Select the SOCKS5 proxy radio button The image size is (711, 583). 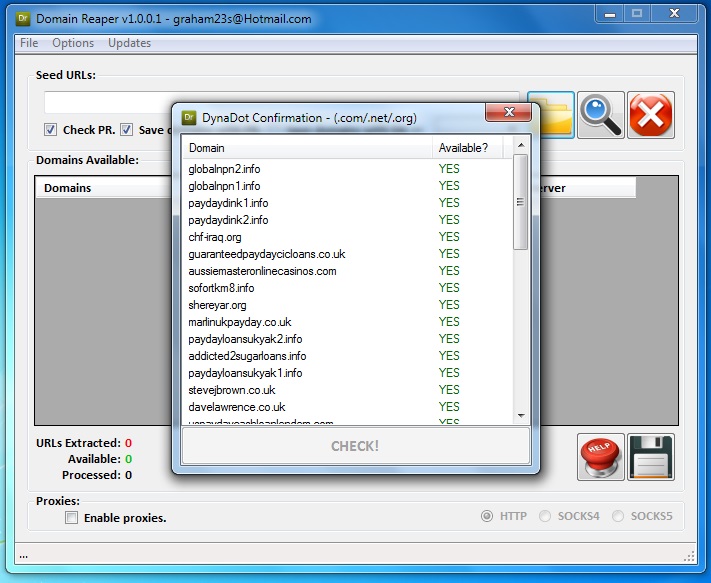coord(618,516)
